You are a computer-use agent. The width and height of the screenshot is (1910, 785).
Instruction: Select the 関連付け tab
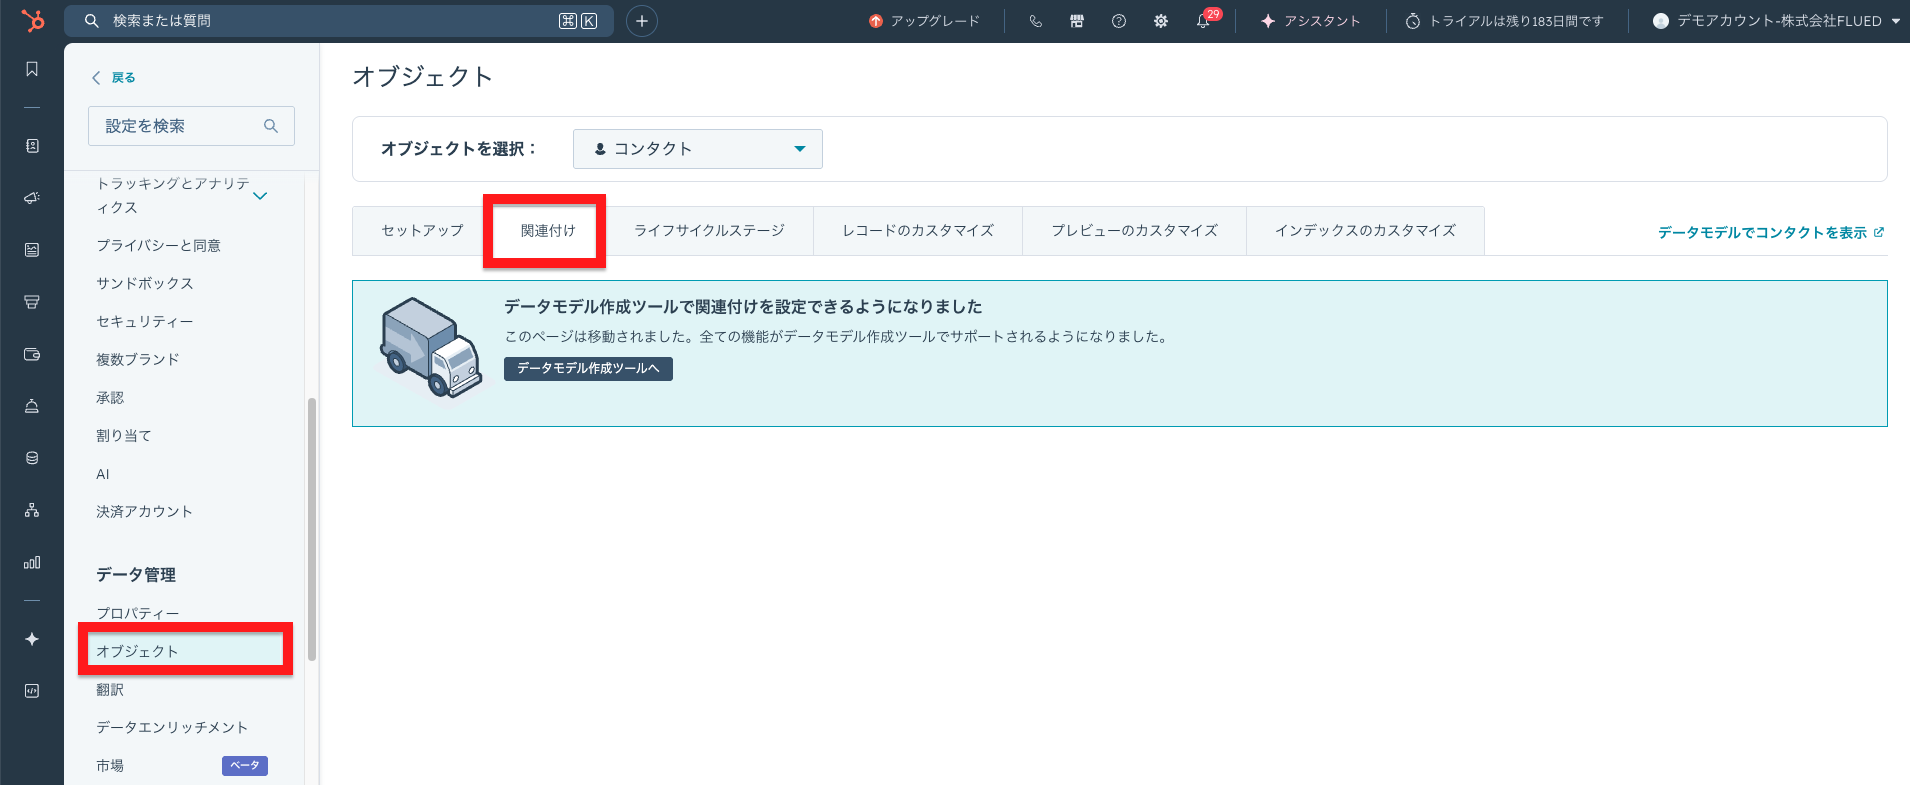[x=548, y=231]
